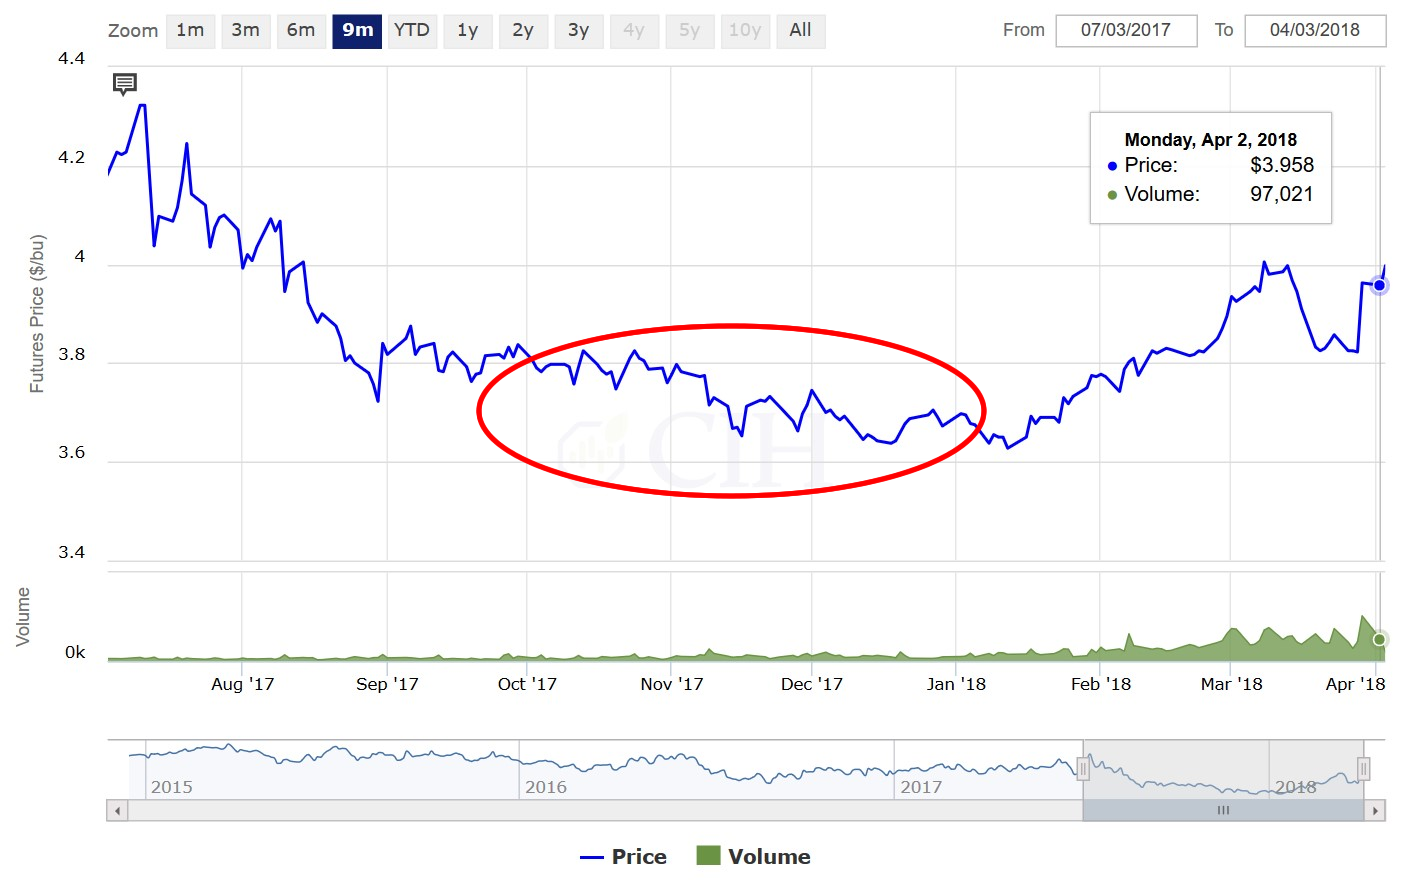Toggle the Price series in legend

click(x=623, y=857)
